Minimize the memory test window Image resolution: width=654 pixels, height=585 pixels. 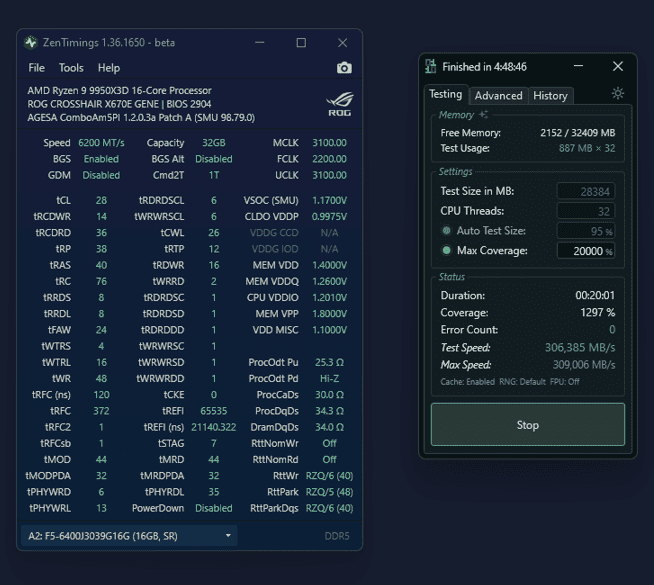579,66
